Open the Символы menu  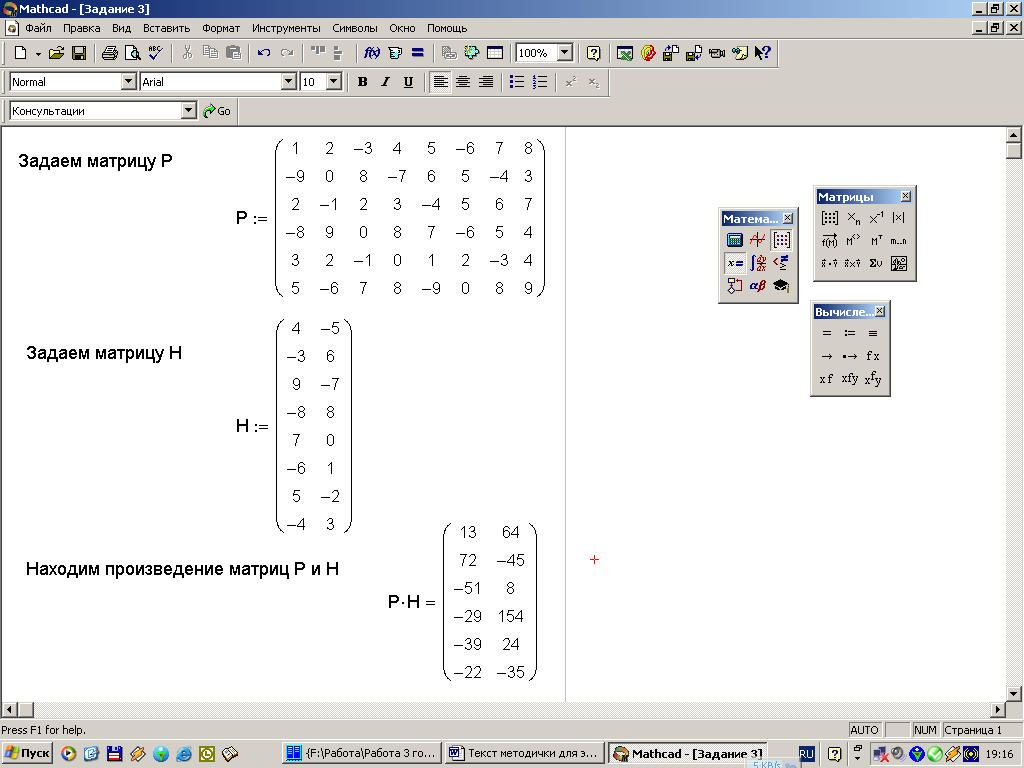(355, 28)
